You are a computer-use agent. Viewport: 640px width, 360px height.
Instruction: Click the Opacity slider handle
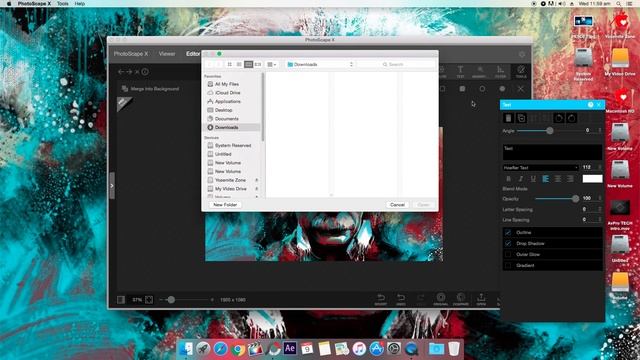point(575,199)
